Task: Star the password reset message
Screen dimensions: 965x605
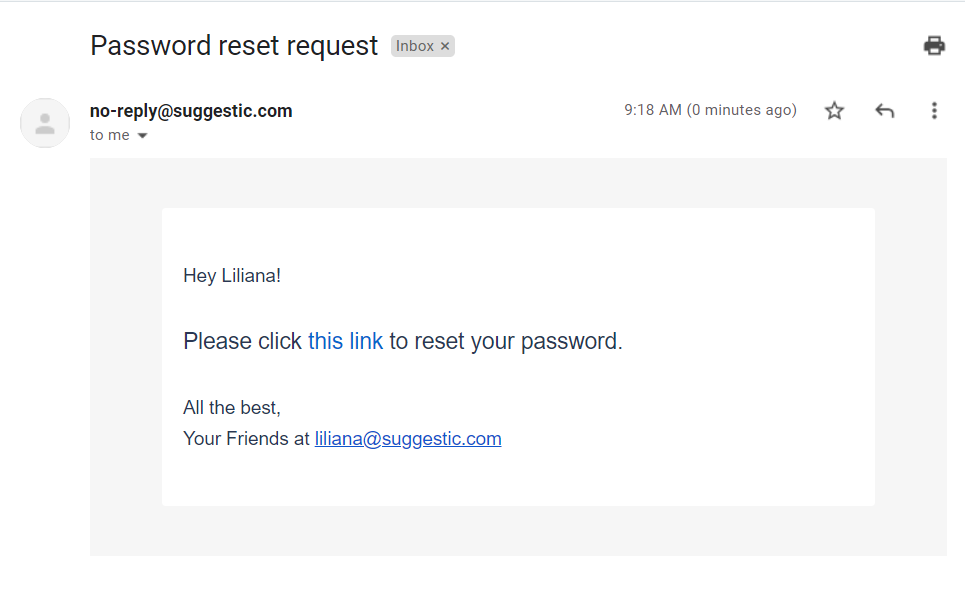Action: [x=834, y=111]
